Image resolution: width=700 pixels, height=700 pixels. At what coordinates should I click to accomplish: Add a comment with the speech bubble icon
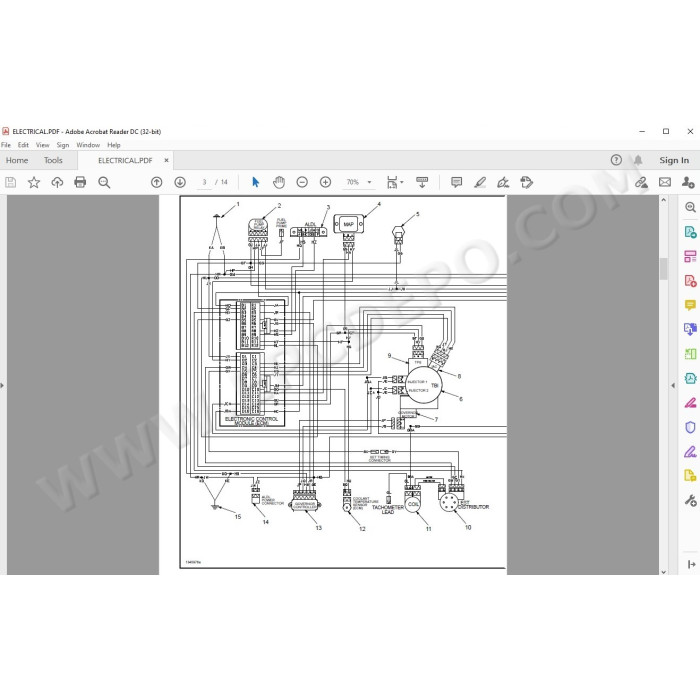(456, 182)
